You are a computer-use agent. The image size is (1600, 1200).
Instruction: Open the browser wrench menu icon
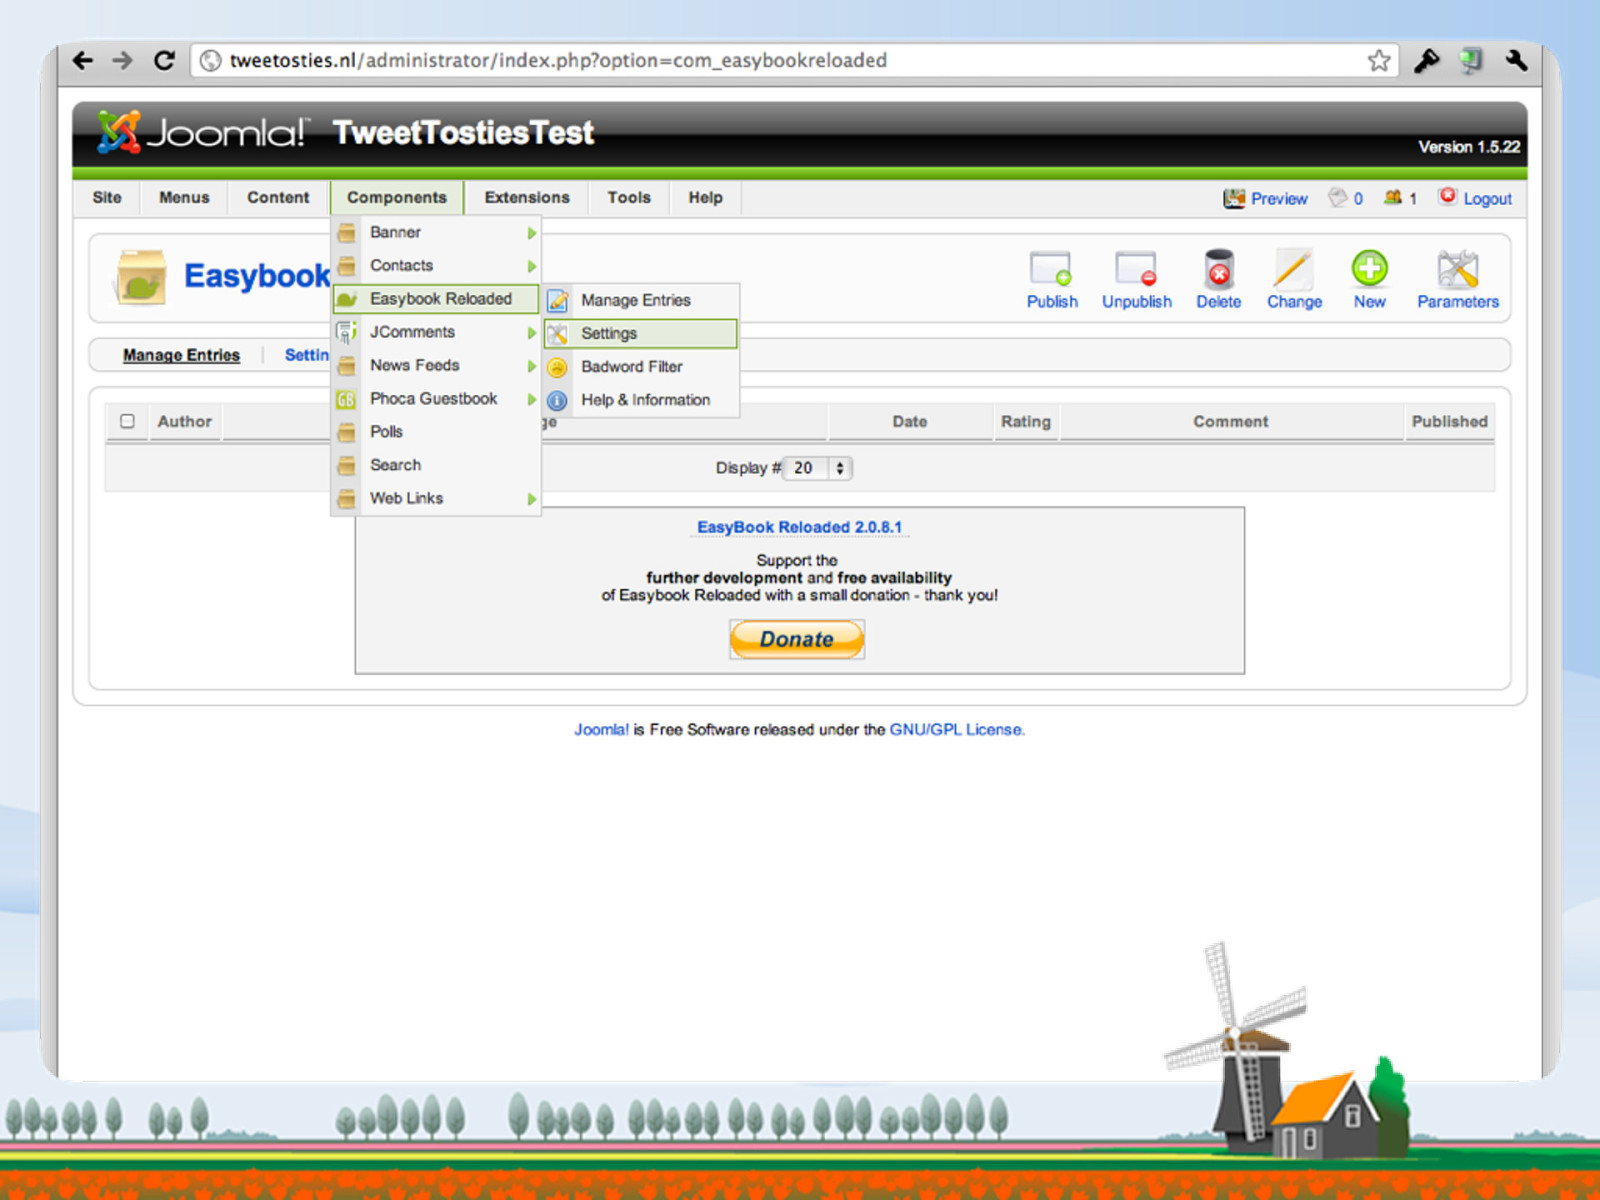(1516, 61)
